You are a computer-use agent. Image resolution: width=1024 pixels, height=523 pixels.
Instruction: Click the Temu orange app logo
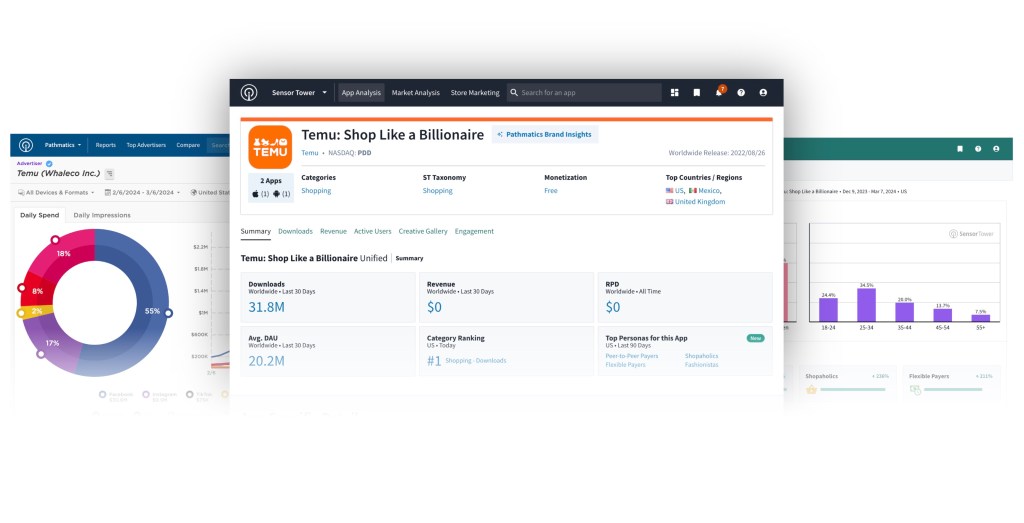270,146
